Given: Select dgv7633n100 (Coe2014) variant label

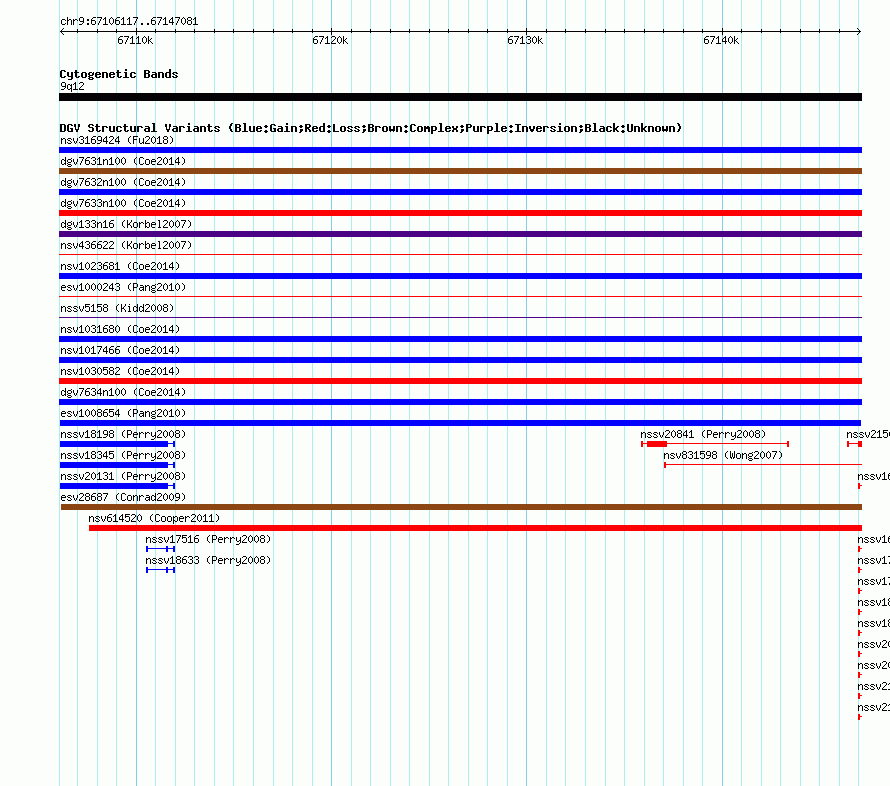Looking at the screenshot, I should (123, 203).
